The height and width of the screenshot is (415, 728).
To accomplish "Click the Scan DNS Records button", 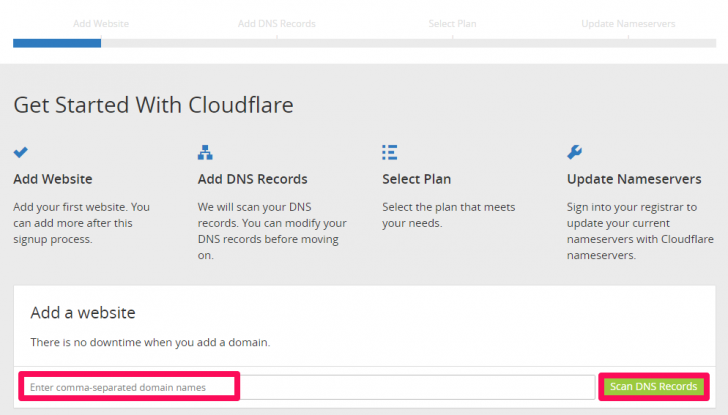I will click(654, 387).
